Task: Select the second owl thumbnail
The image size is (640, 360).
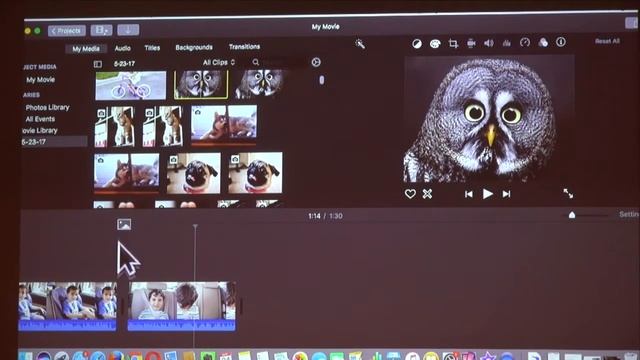Action: [x=259, y=84]
